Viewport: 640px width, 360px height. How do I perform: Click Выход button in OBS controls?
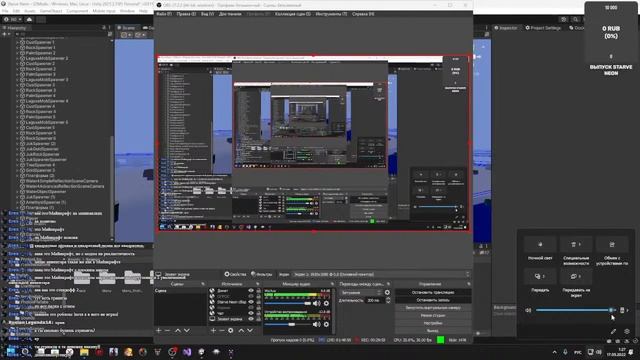coord(433,331)
